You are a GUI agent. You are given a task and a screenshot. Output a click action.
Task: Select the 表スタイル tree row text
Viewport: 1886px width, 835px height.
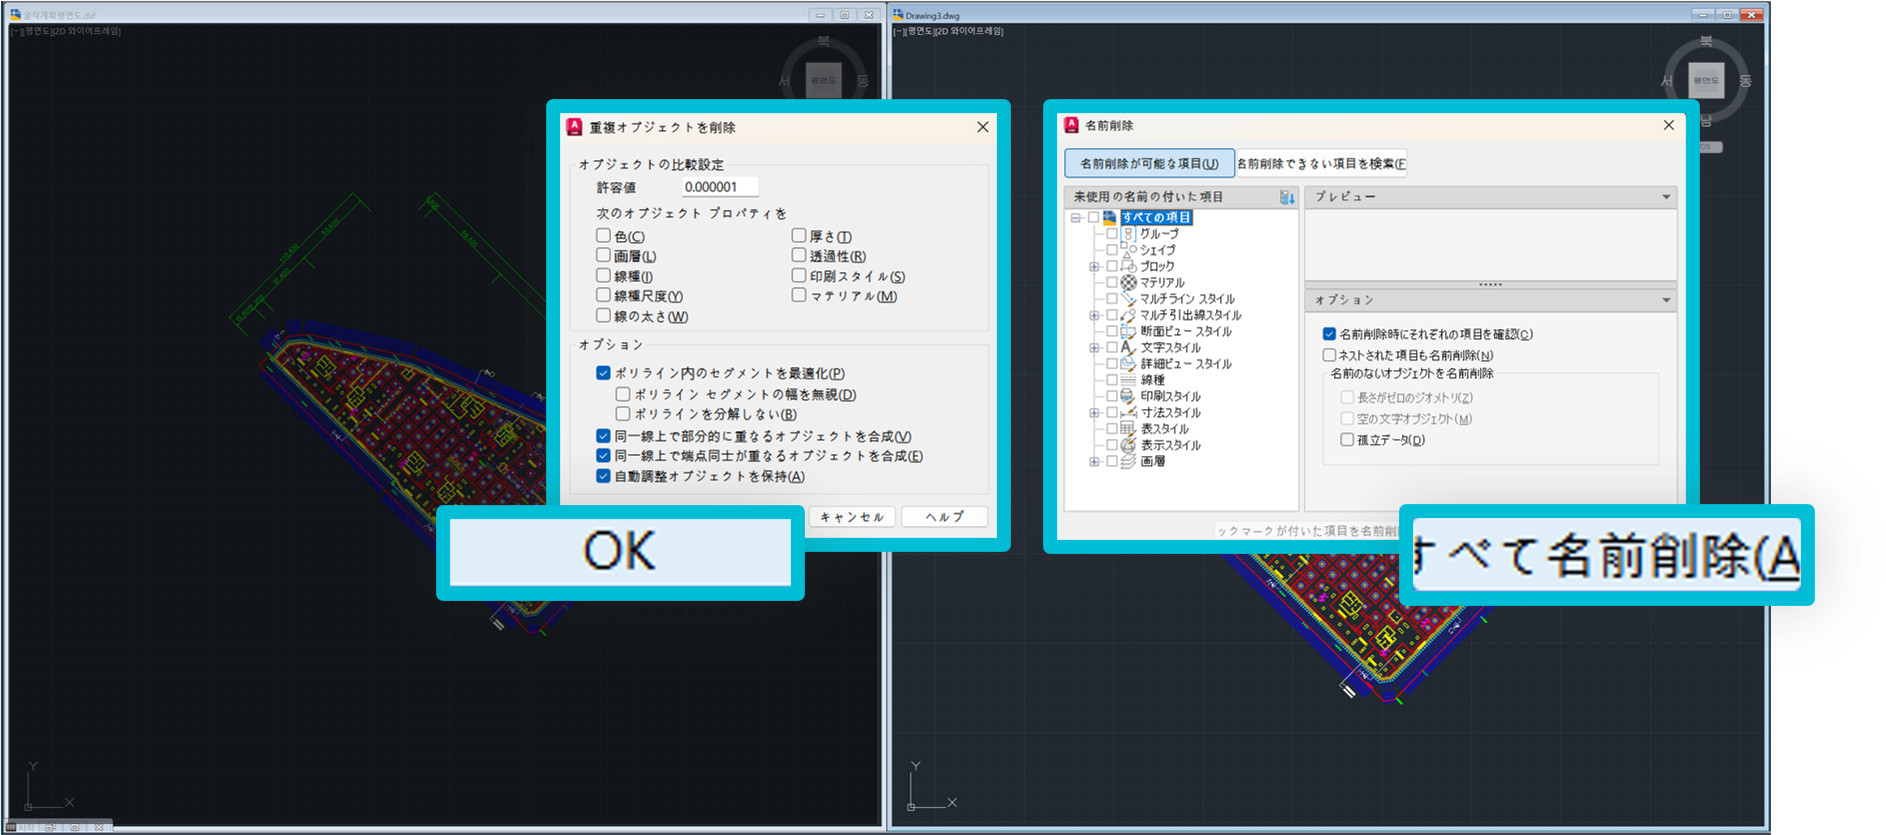[x=1165, y=429]
